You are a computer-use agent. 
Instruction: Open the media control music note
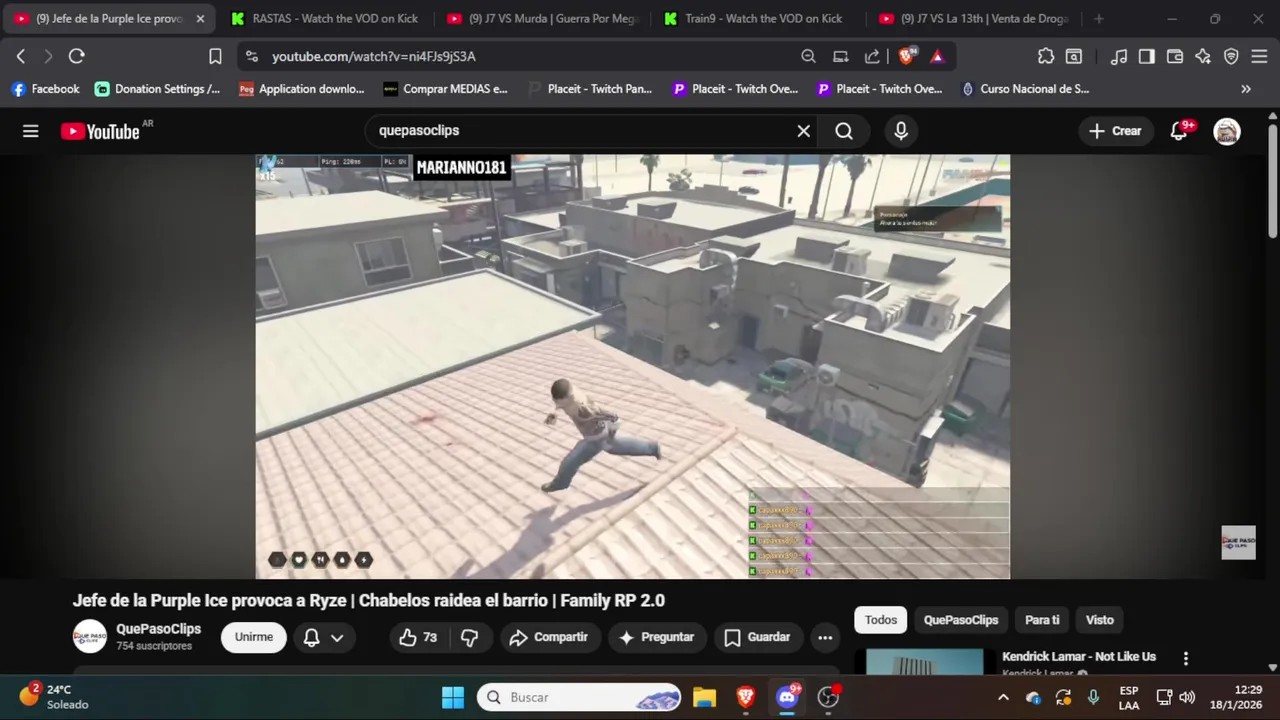(1119, 57)
